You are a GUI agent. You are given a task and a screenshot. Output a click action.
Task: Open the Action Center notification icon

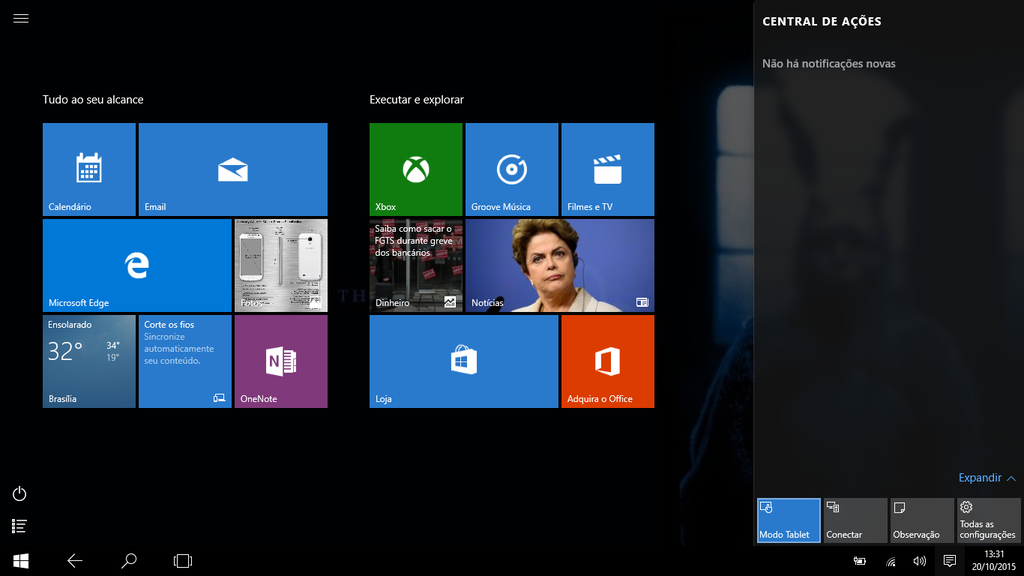pyautogui.click(x=950, y=562)
